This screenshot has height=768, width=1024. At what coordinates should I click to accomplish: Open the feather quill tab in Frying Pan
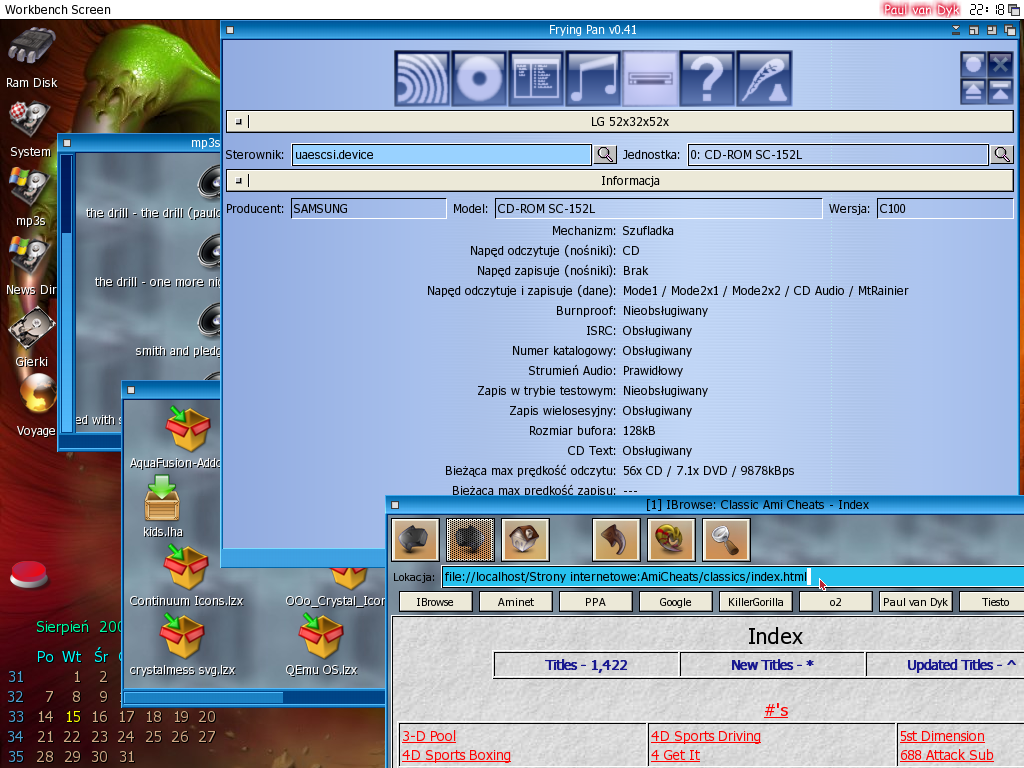click(x=764, y=78)
